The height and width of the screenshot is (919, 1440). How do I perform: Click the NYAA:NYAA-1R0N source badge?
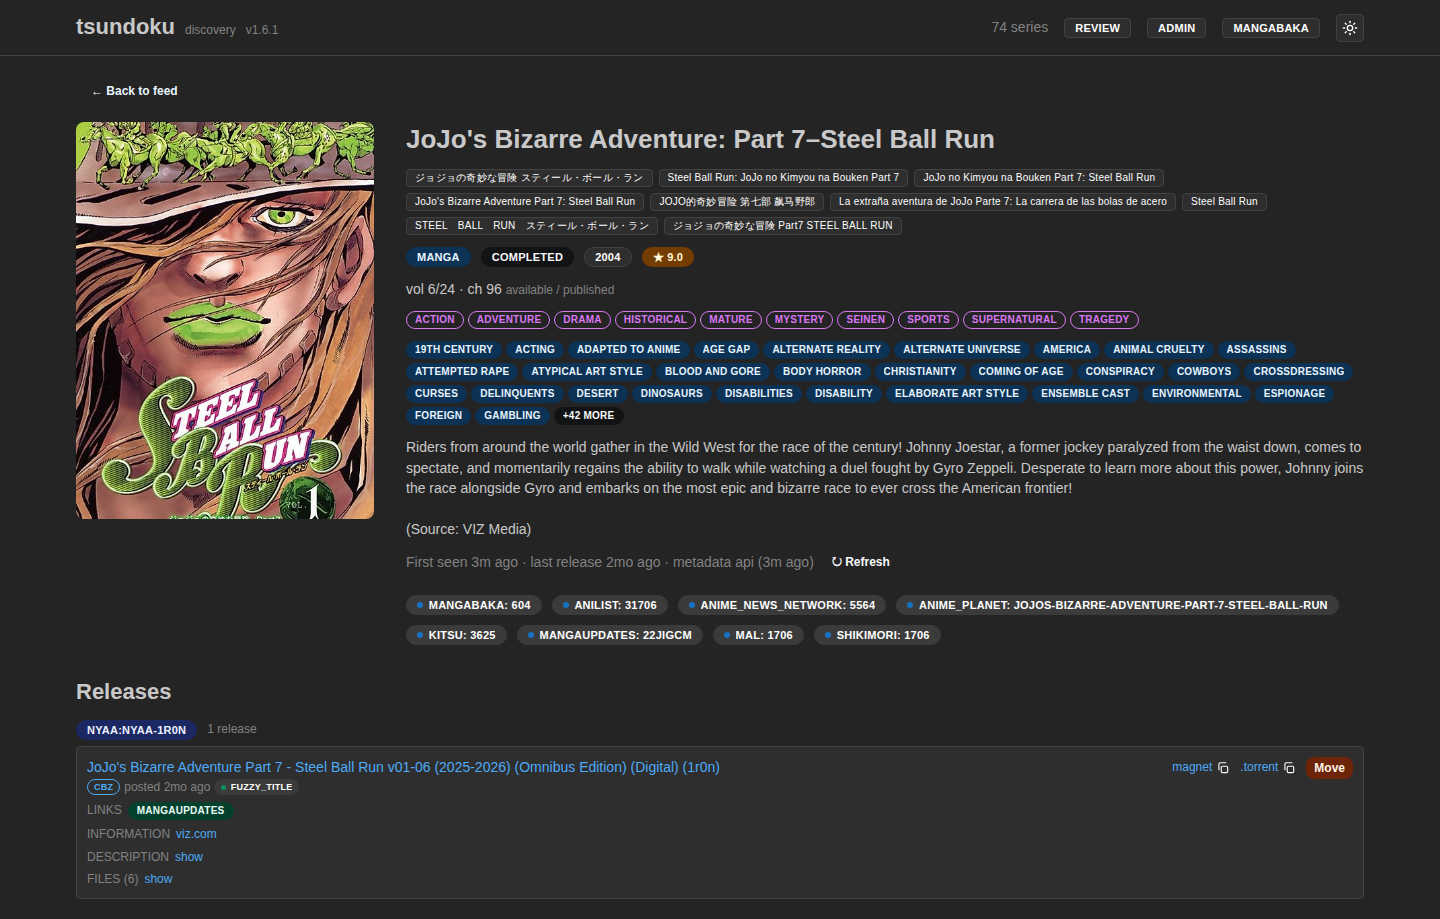(136, 730)
